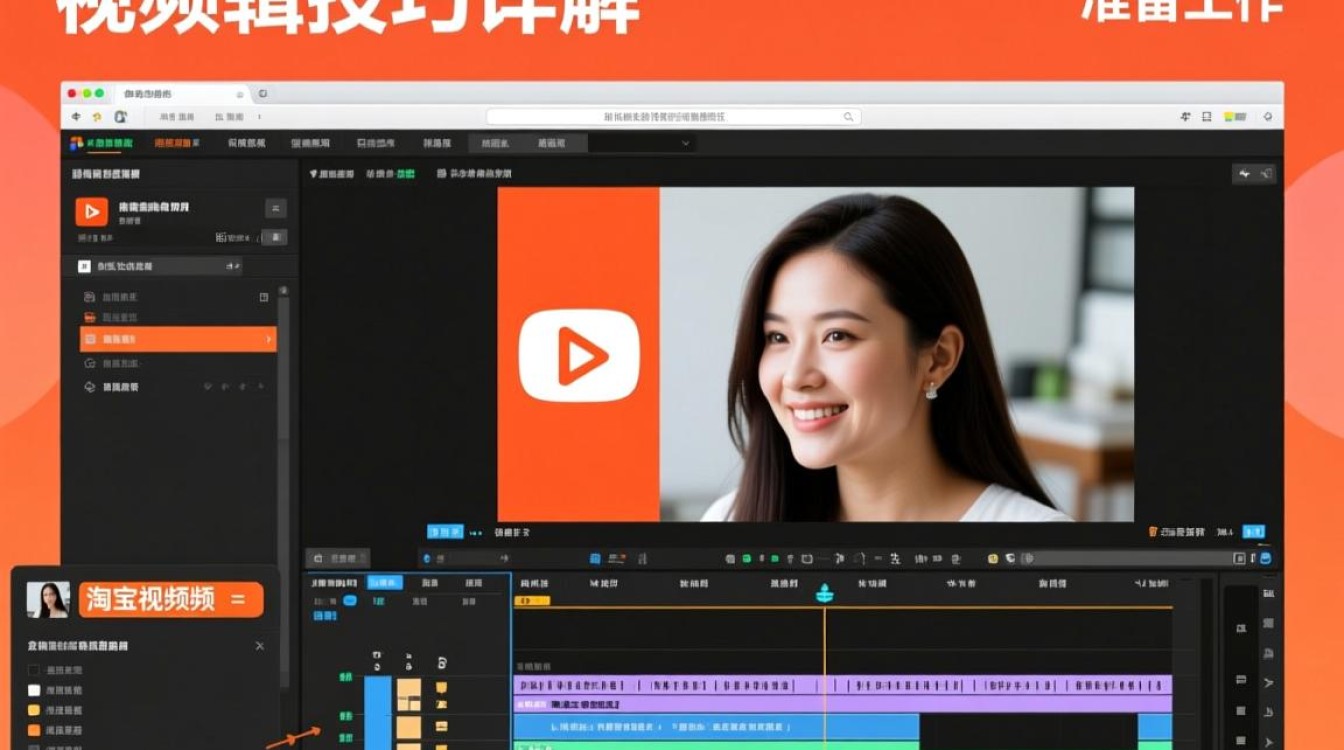Screen dimensions: 1344x750
Task: Click the gray button starting the timeline toolbar
Action: coord(337,558)
